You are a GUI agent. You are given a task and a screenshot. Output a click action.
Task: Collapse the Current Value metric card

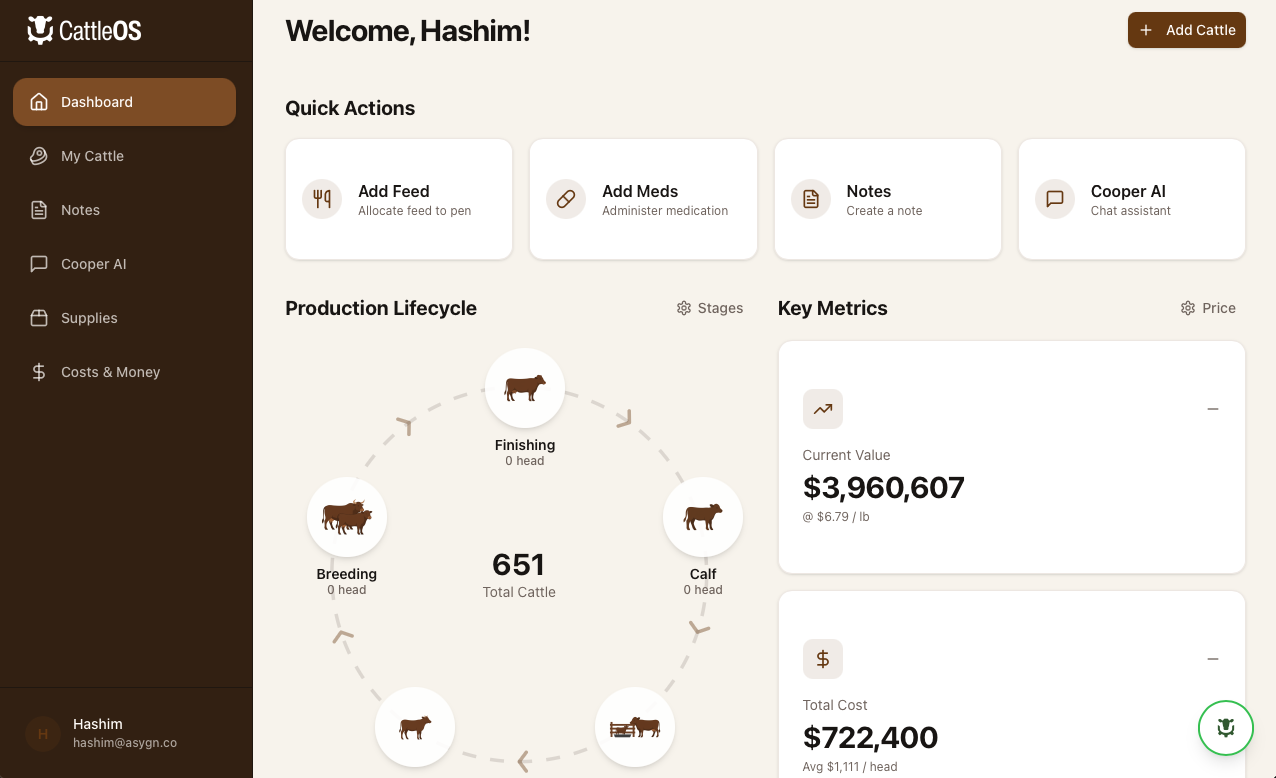1213,409
